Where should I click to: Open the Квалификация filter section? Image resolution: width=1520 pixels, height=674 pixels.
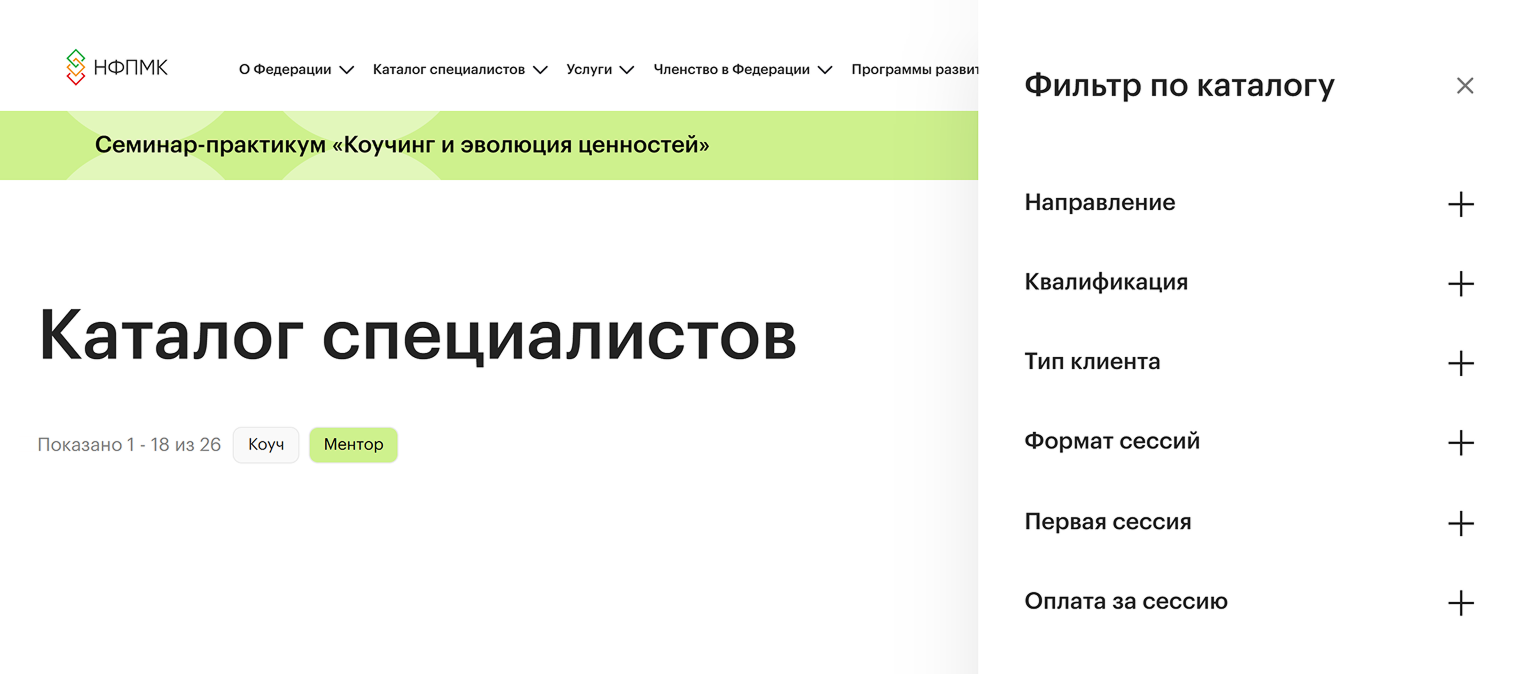coord(1250,283)
